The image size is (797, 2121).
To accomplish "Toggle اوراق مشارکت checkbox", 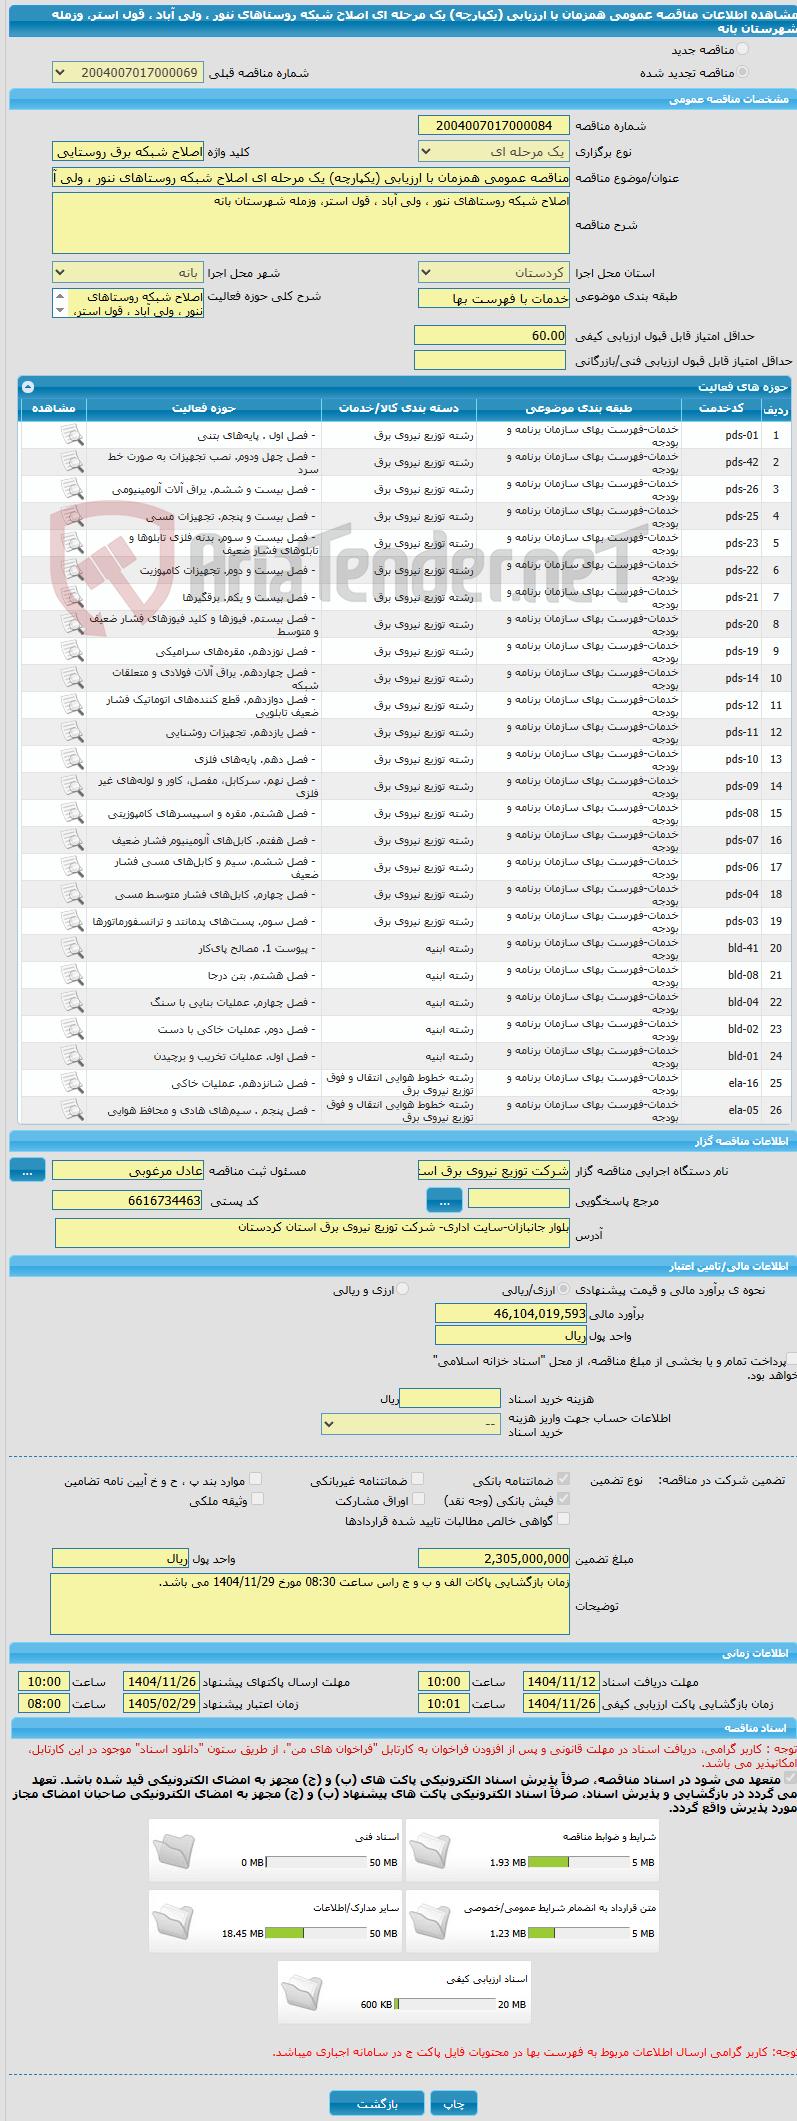I will [x=418, y=1499].
